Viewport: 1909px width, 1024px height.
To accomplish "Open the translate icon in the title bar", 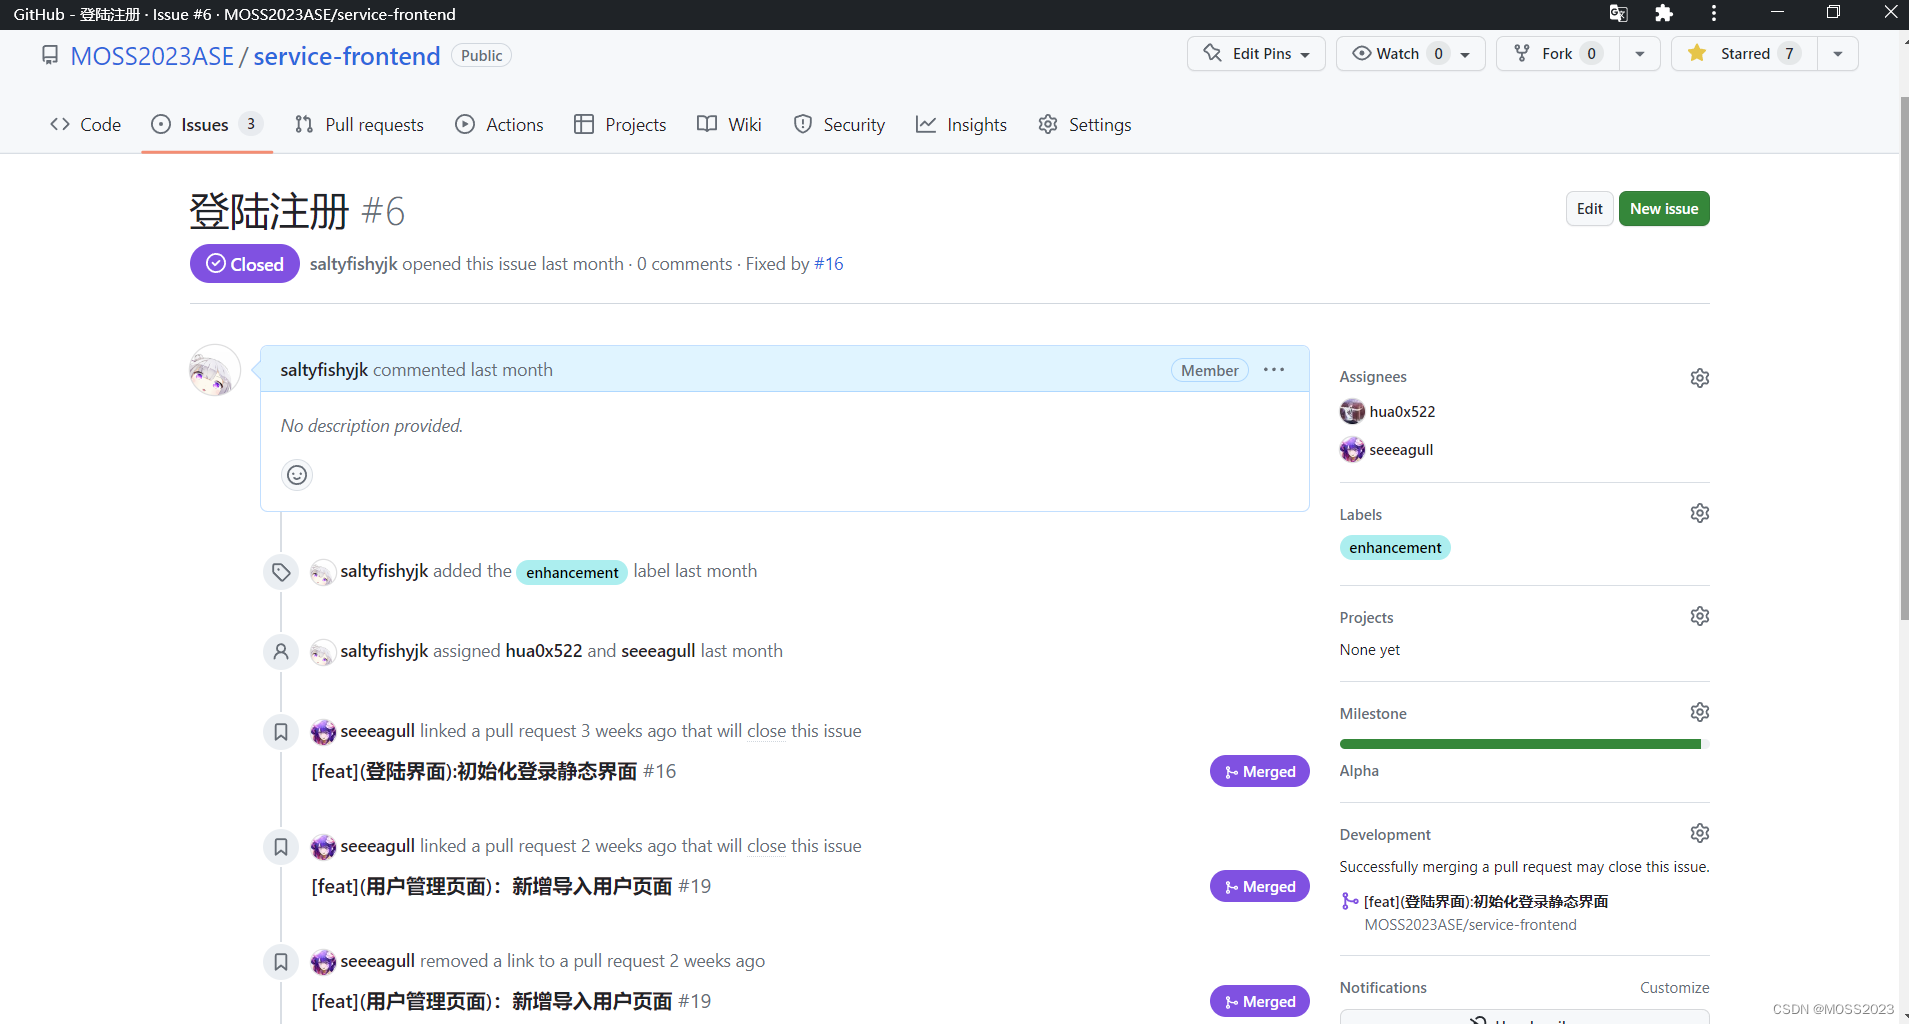I will coord(1618,13).
